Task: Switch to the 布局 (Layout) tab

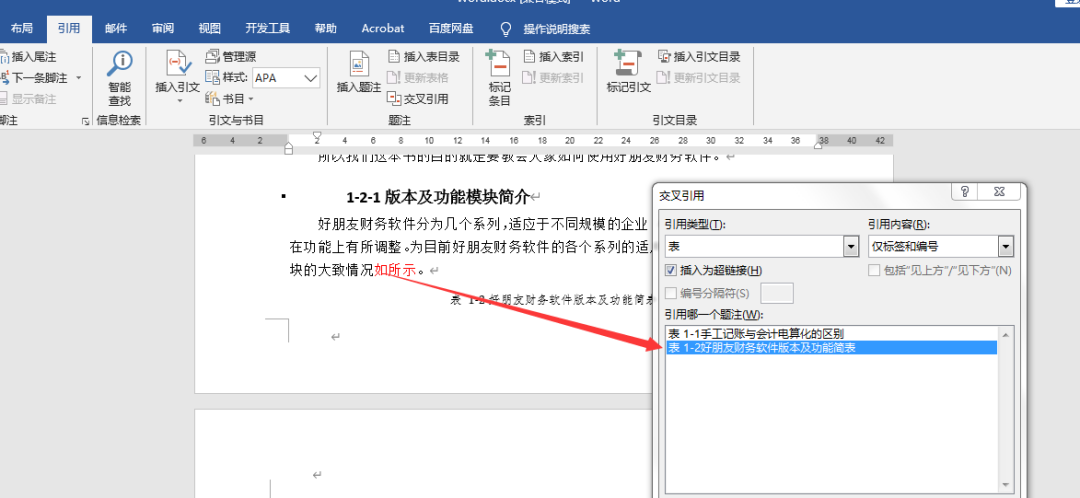Action: pyautogui.click(x=21, y=28)
